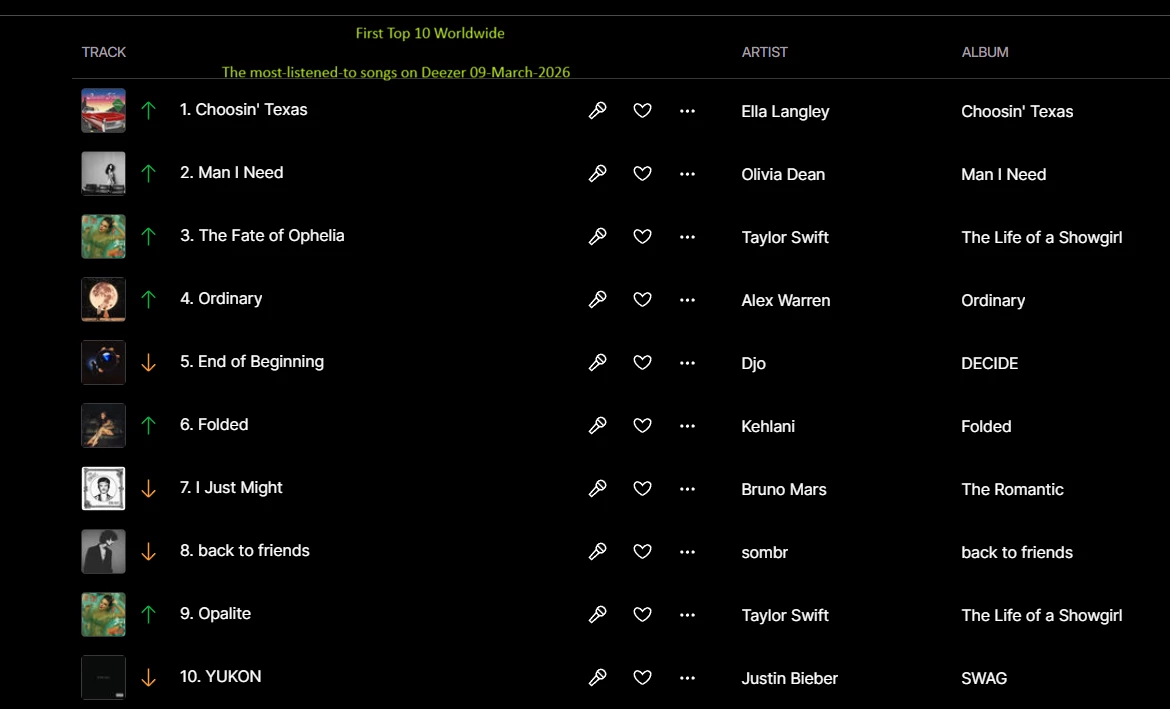Expand the three-dot menu for Opalite
The height and width of the screenshot is (709, 1170).
point(687,615)
